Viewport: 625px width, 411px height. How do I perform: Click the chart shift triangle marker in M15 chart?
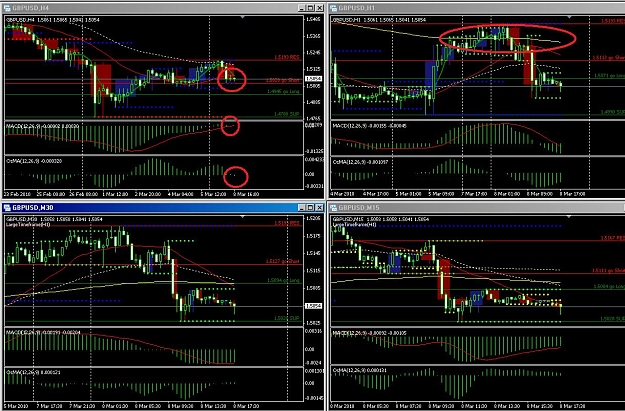coord(569,216)
